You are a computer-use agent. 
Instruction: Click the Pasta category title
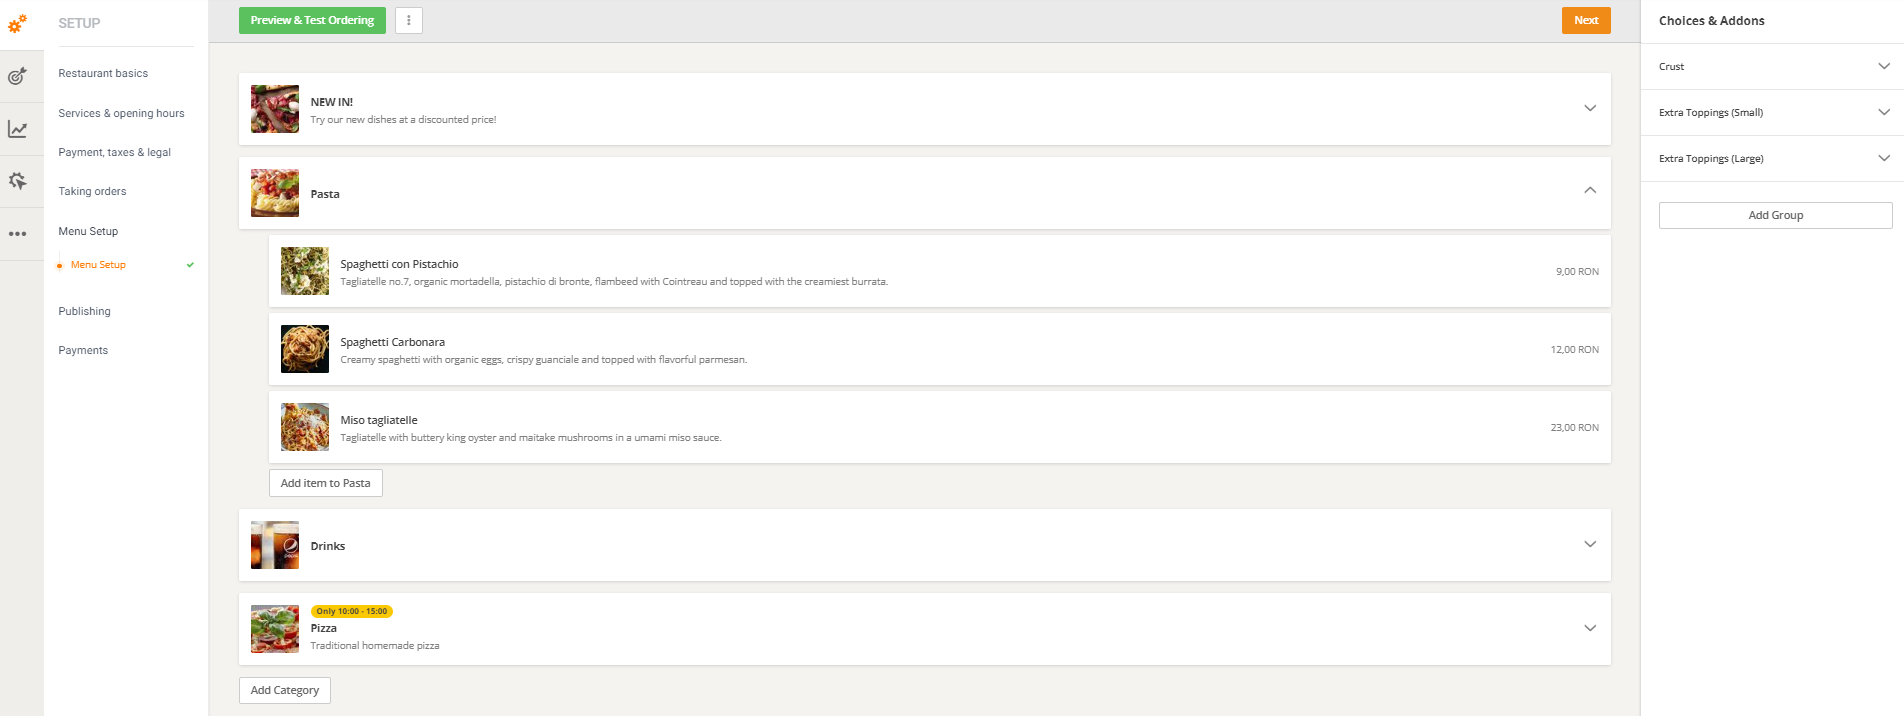tap(325, 194)
